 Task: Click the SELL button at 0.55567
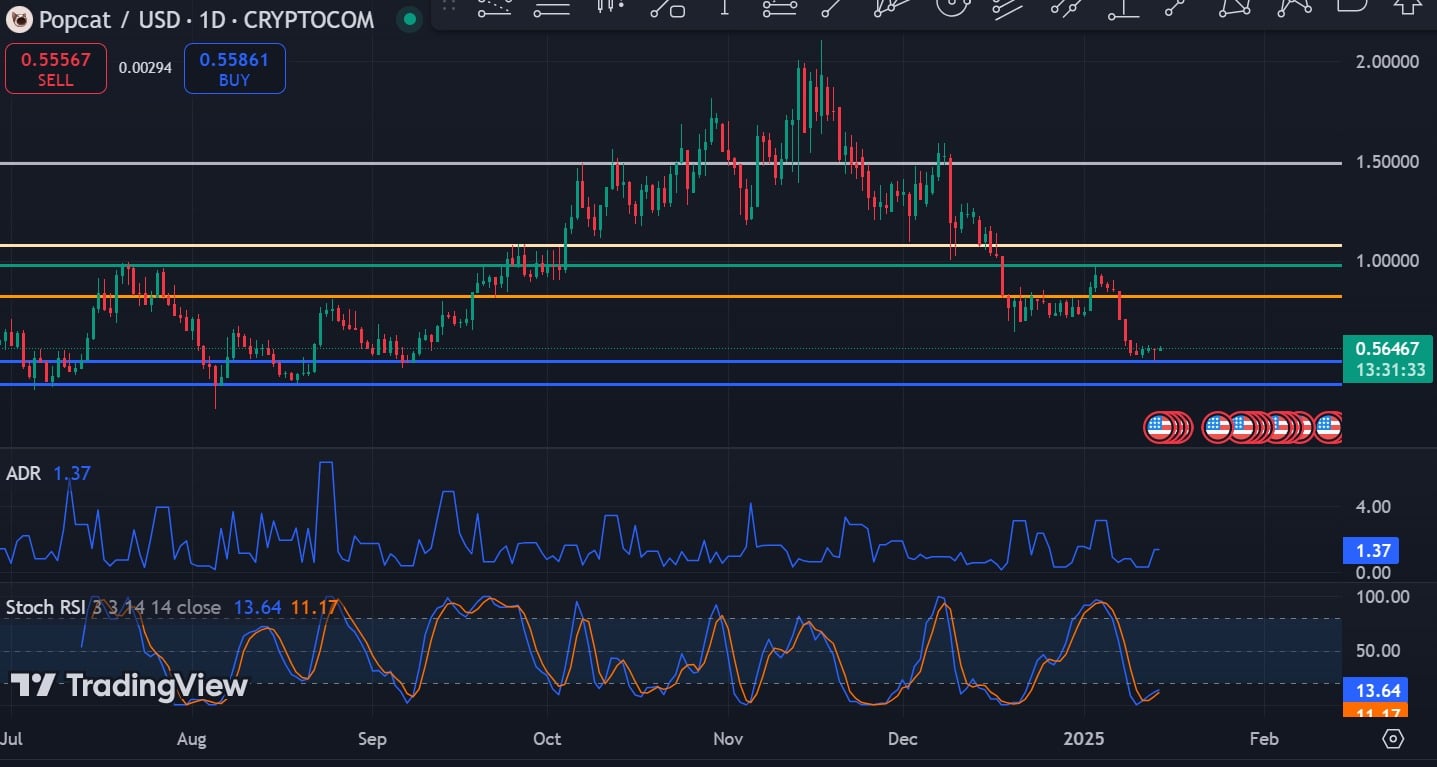coord(56,69)
